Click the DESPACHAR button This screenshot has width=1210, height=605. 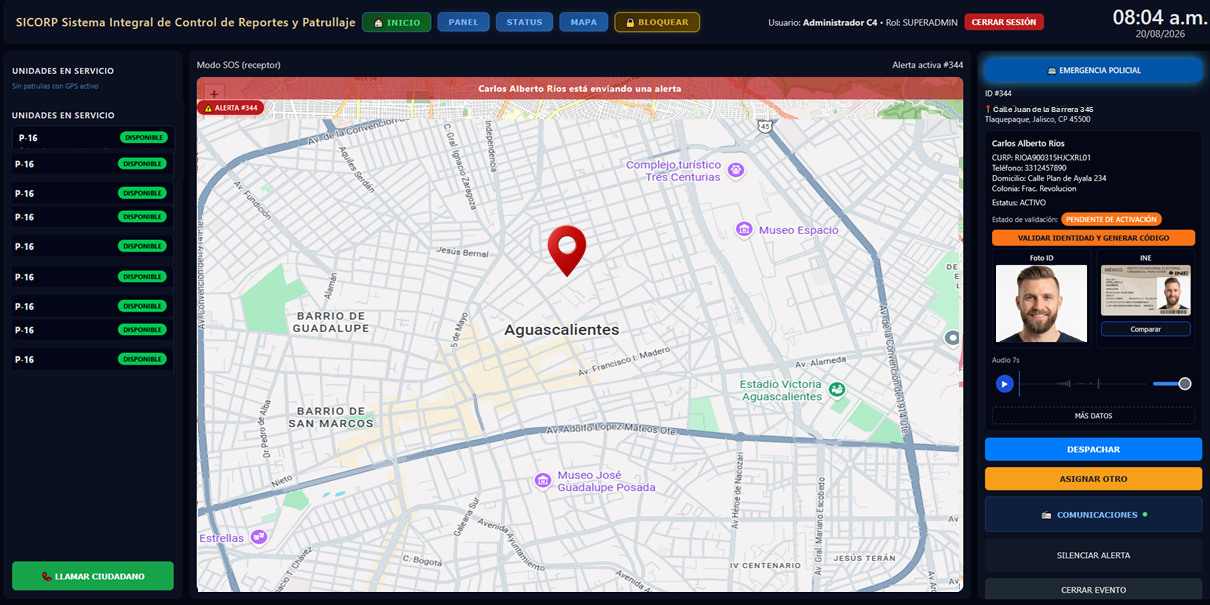click(1093, 450)
